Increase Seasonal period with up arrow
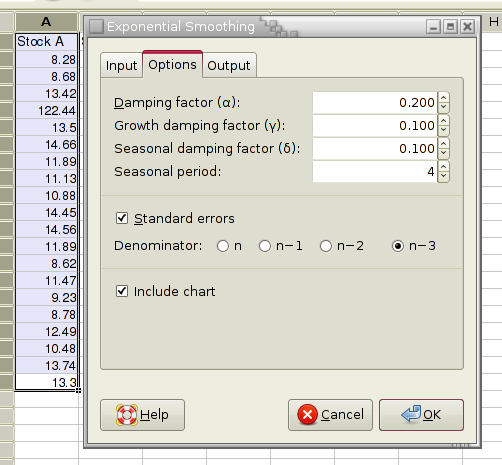 (443, 167)
